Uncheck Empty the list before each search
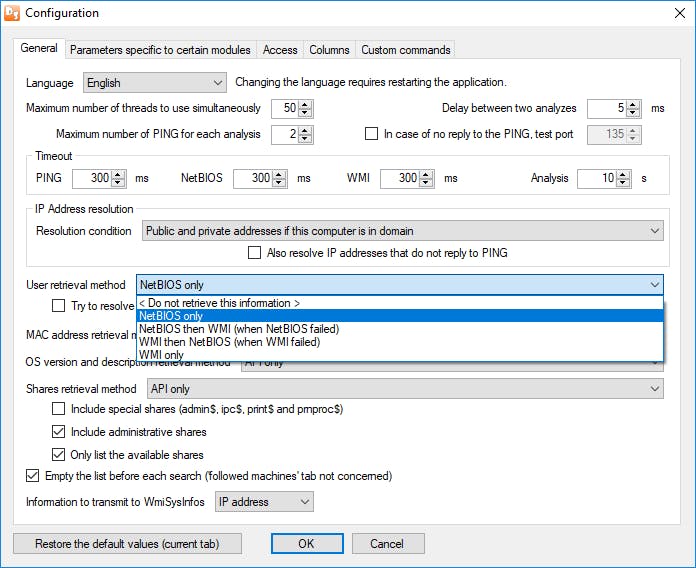 [32, 476]
